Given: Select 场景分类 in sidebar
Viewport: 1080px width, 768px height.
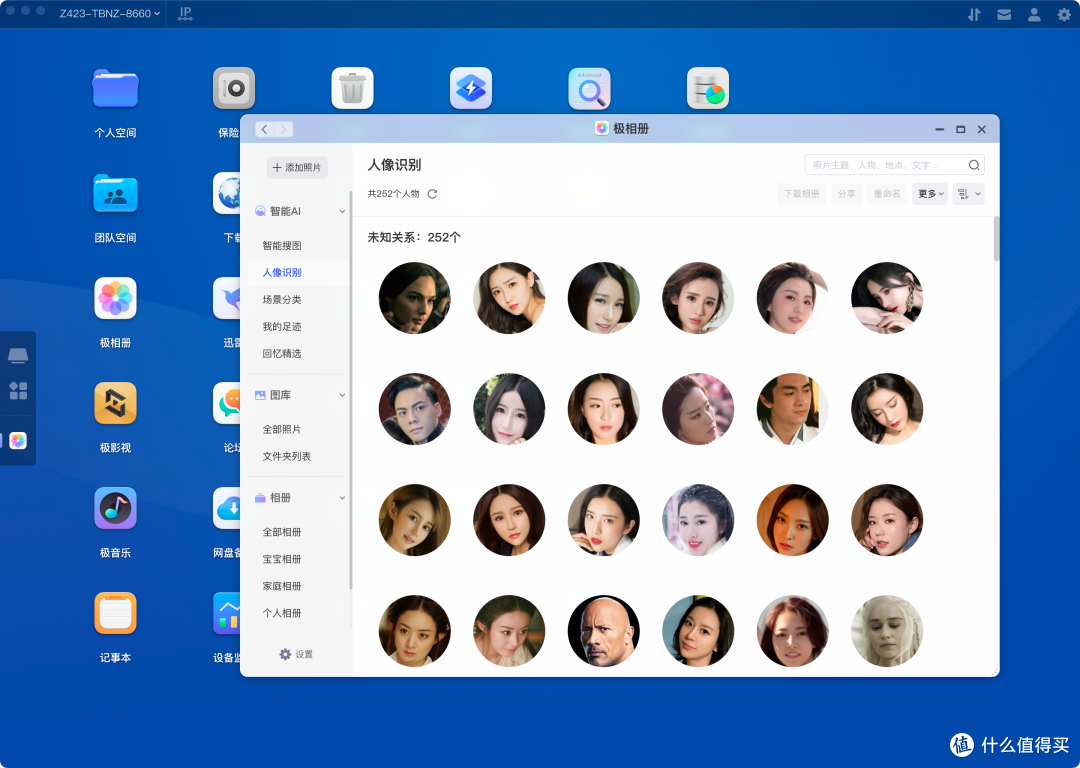Looking at the screenshot, I should point(282,299).
